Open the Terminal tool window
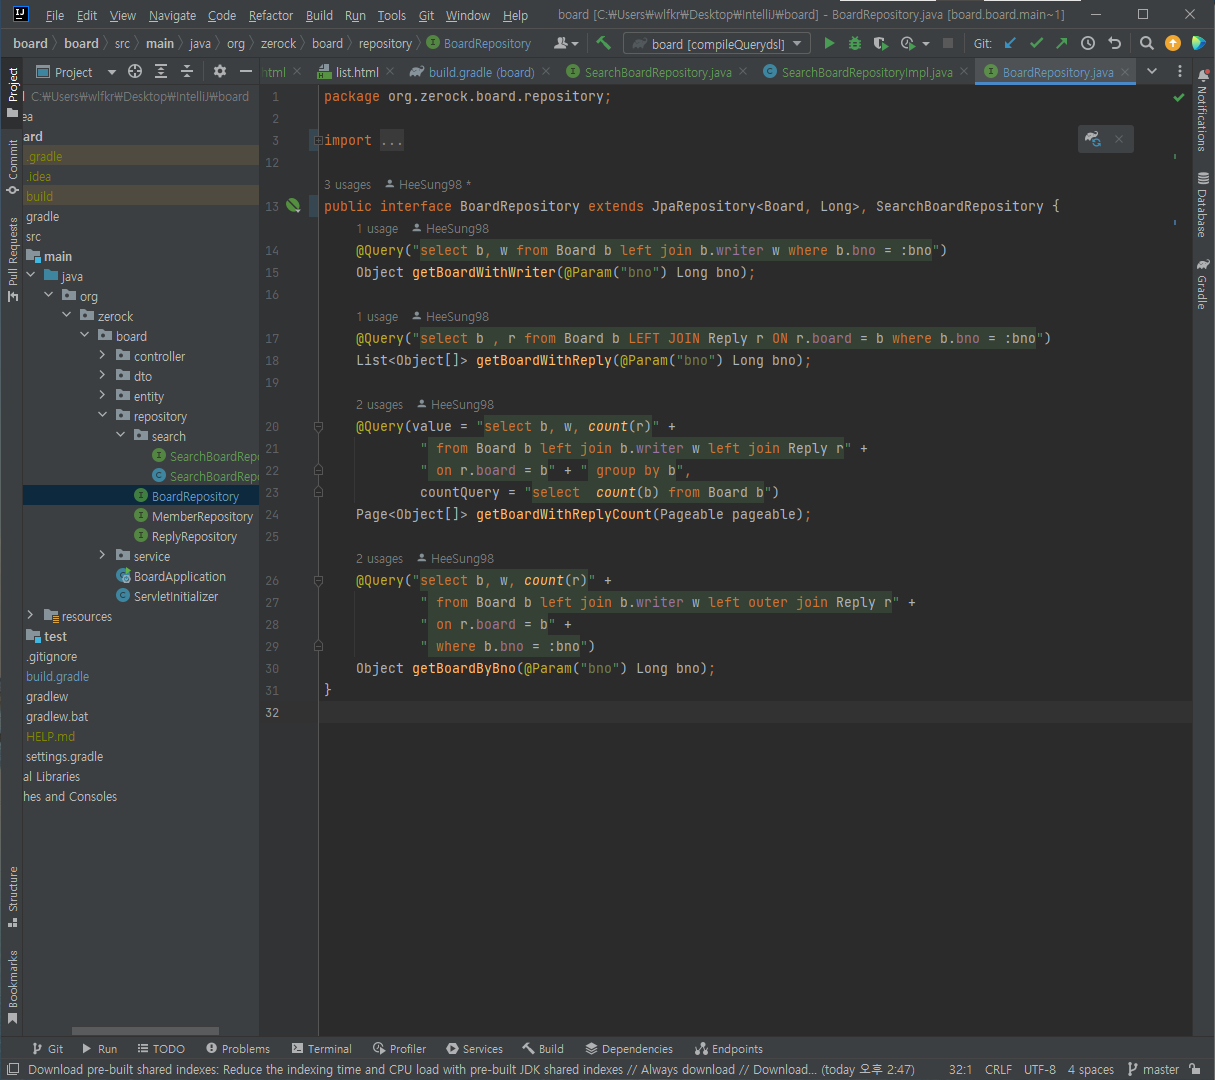The width and height of the screenshot is (1215, 1080). (x=321, y=1049)
